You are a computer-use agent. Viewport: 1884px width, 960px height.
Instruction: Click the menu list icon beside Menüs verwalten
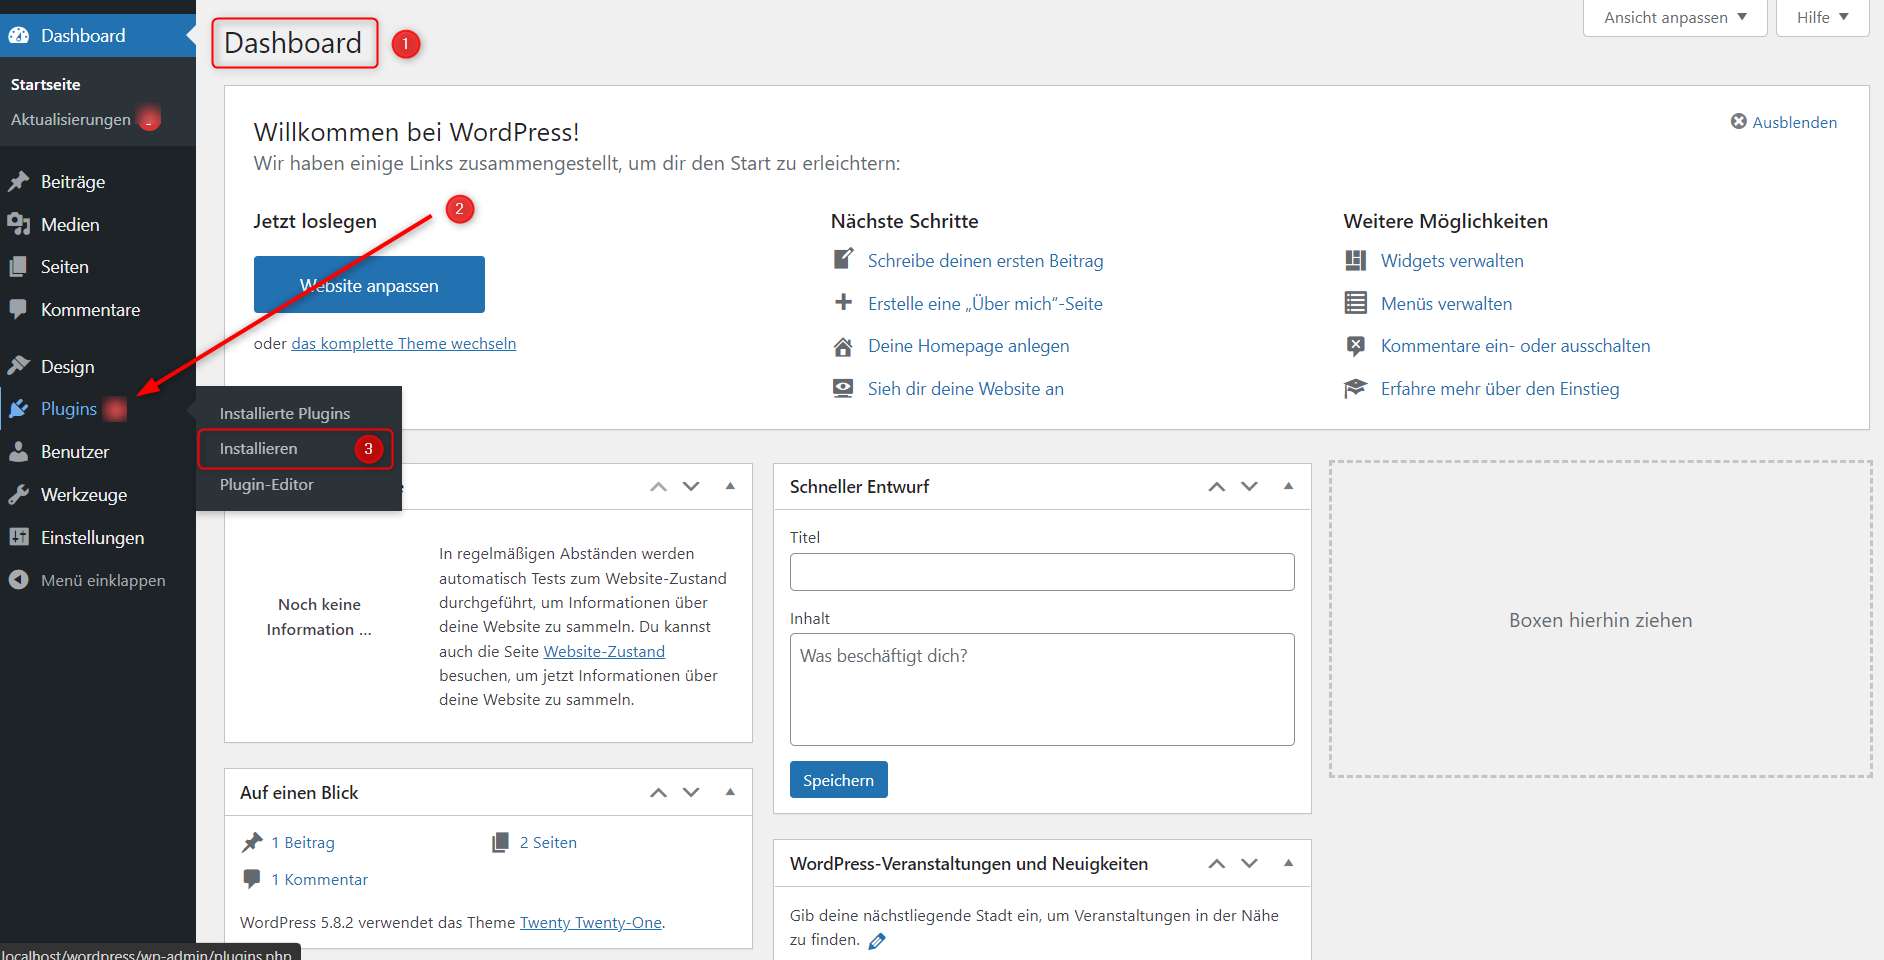click(1356, 303)
